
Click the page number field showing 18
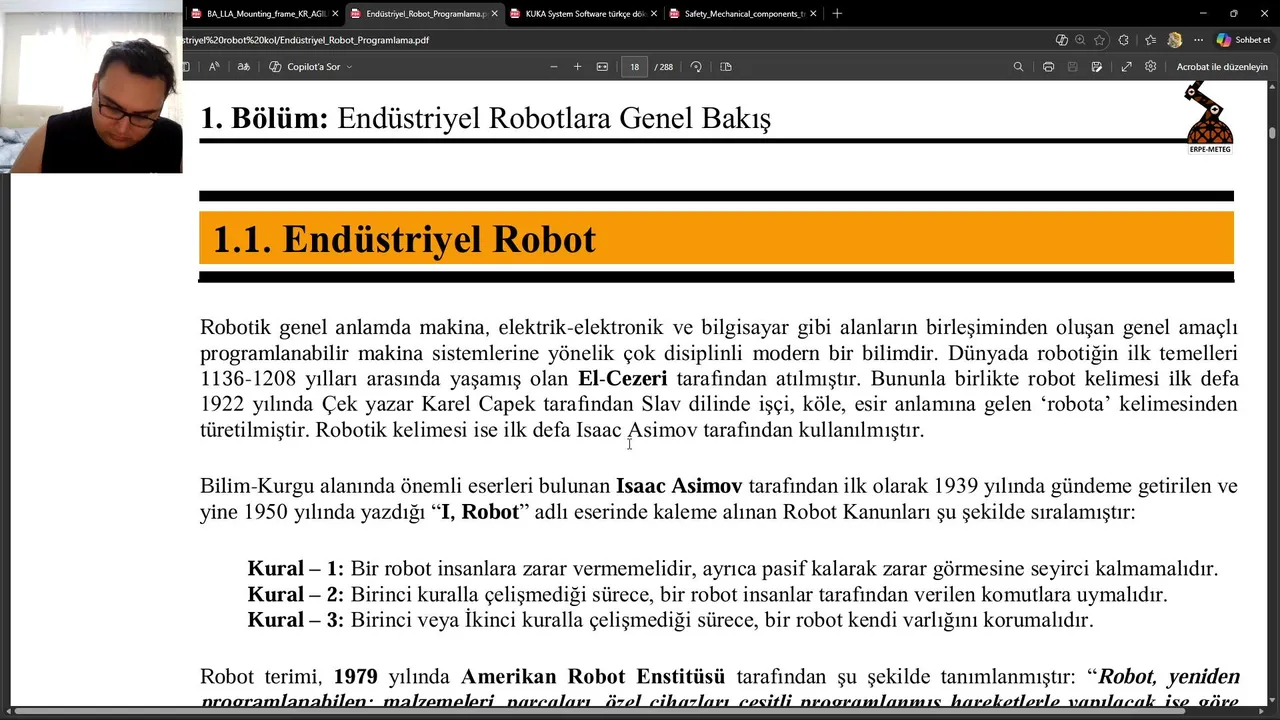[634, 67]
